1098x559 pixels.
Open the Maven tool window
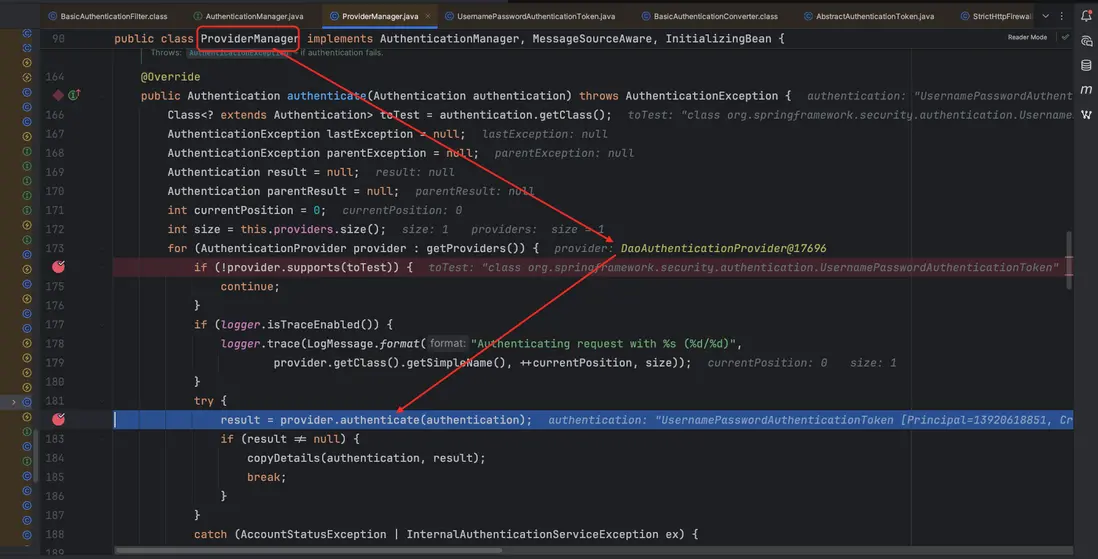click(x=1086, y=90)
